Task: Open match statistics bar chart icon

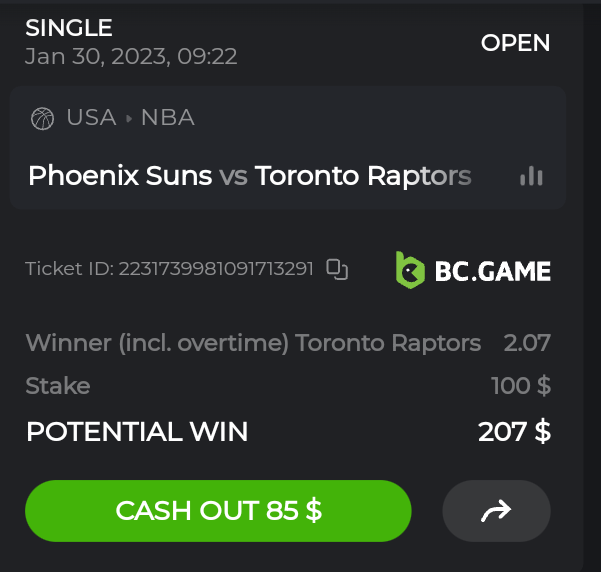Action: pos(531,177)
